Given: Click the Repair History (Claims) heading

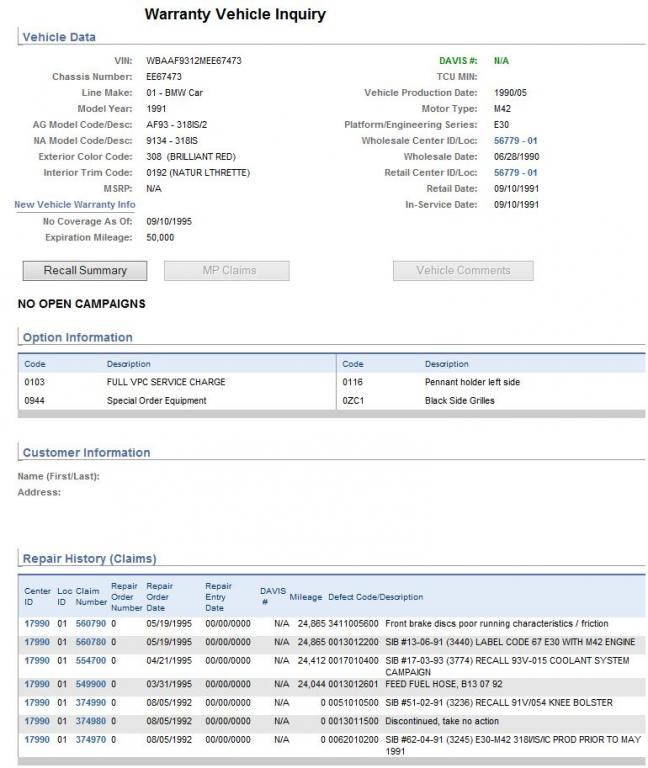Looking at the screenshot, I should coord(89,559).
